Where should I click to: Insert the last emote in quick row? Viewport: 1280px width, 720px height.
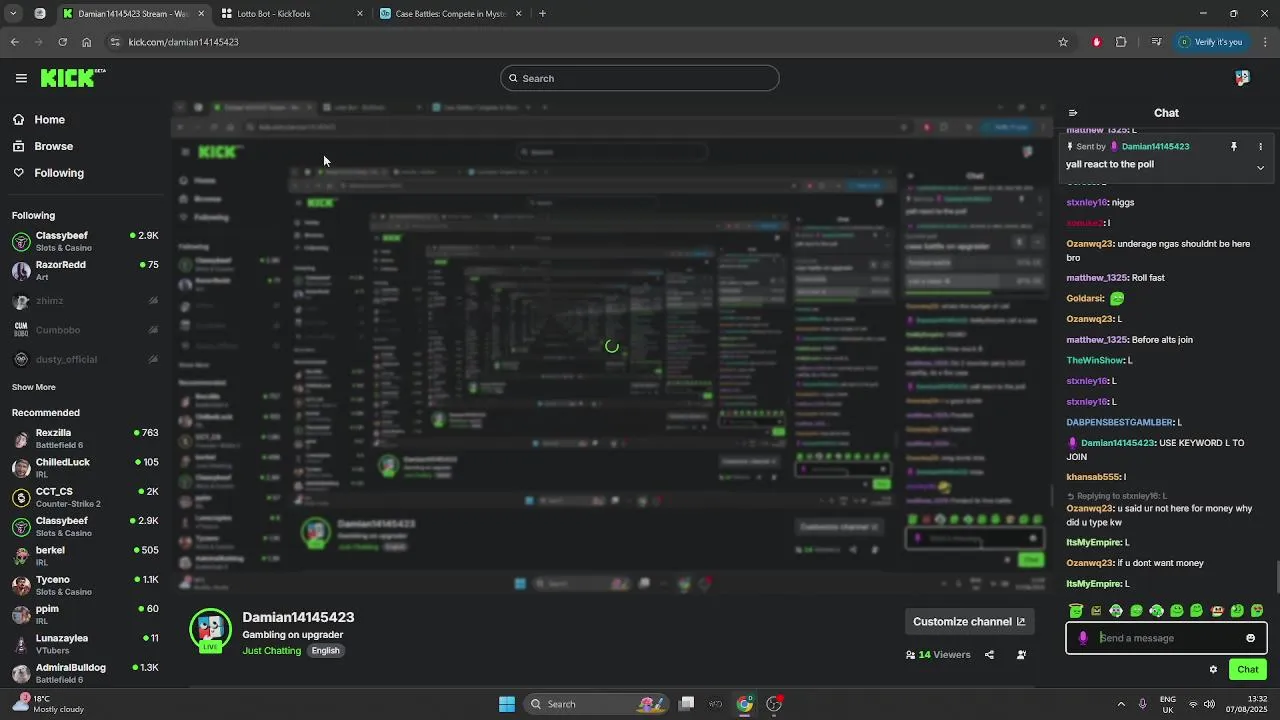coord(1257,611)
